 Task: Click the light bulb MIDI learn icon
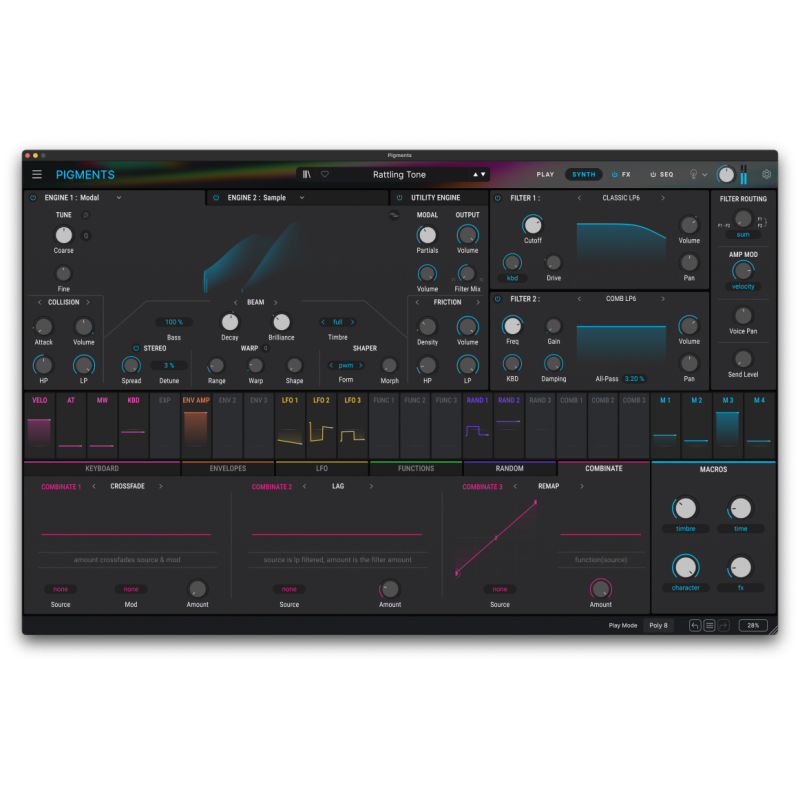point(693,174)
